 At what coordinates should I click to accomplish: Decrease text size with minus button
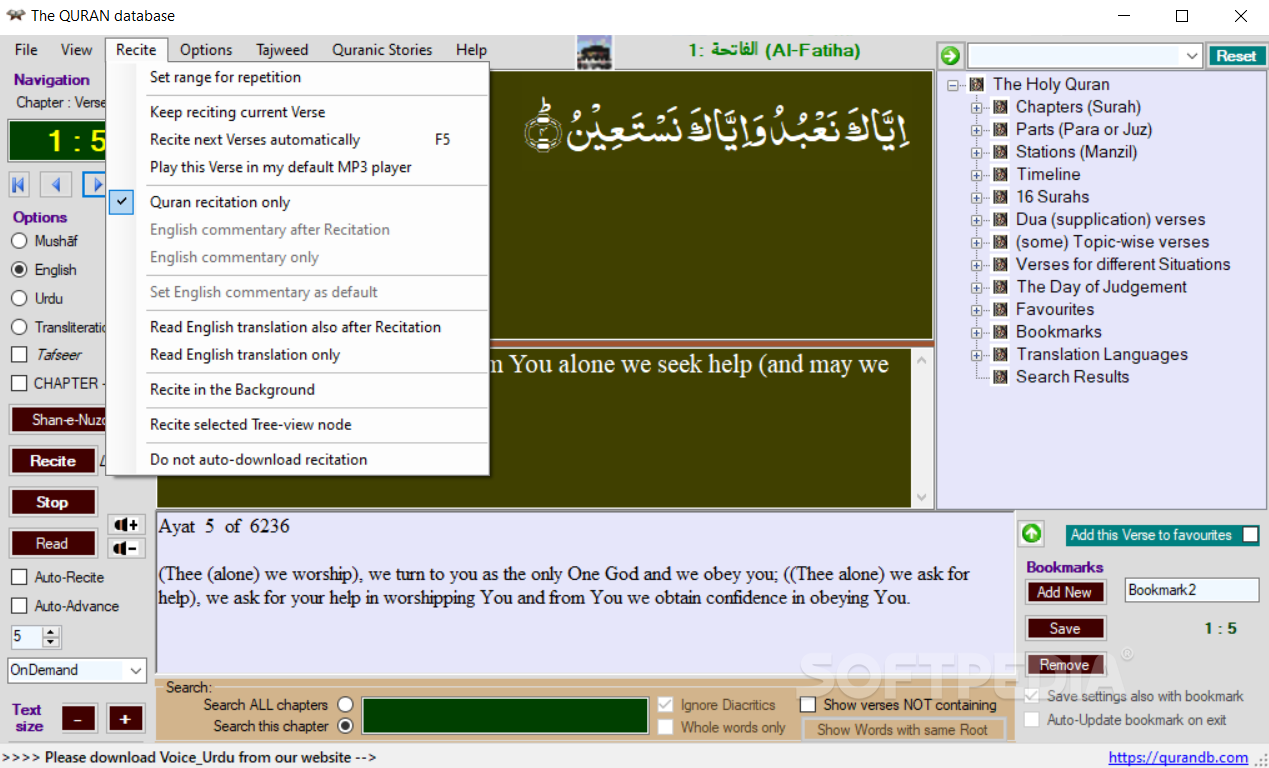click(x=79, y=718)
